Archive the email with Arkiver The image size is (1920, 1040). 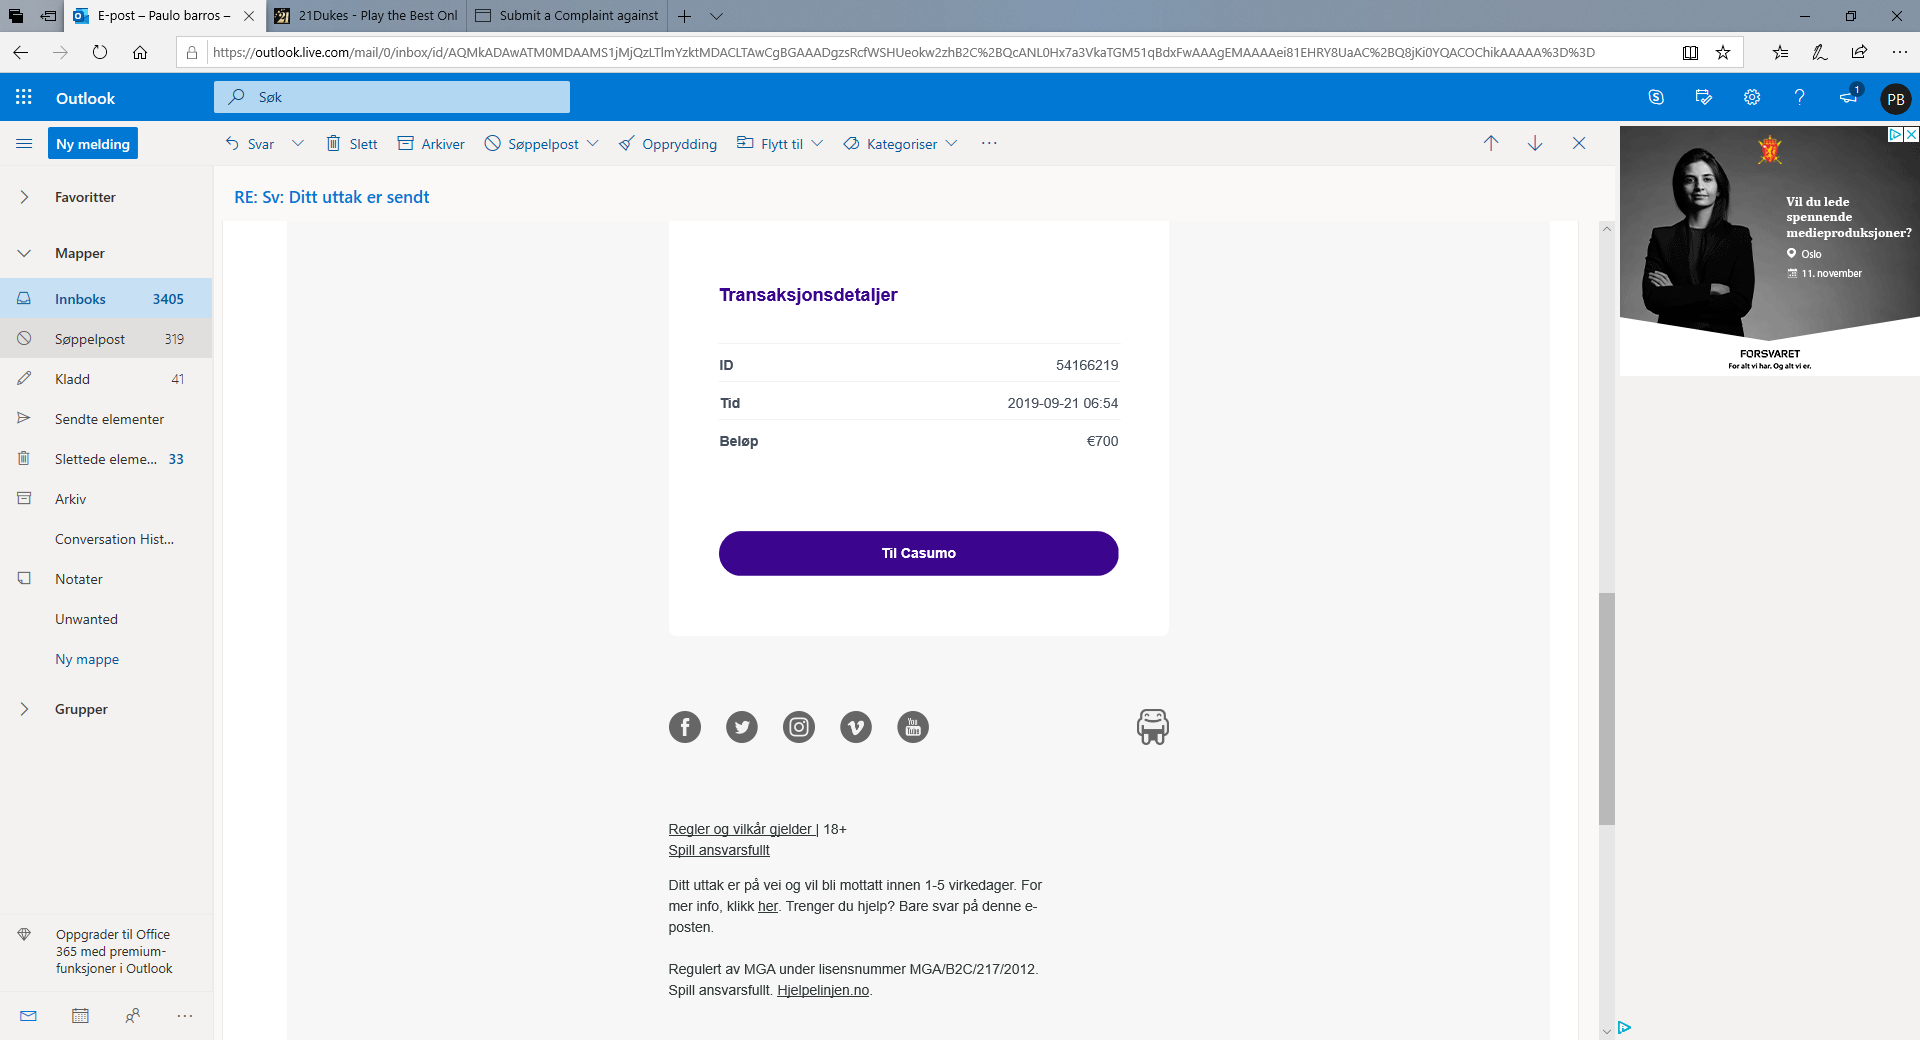(431, 143)
